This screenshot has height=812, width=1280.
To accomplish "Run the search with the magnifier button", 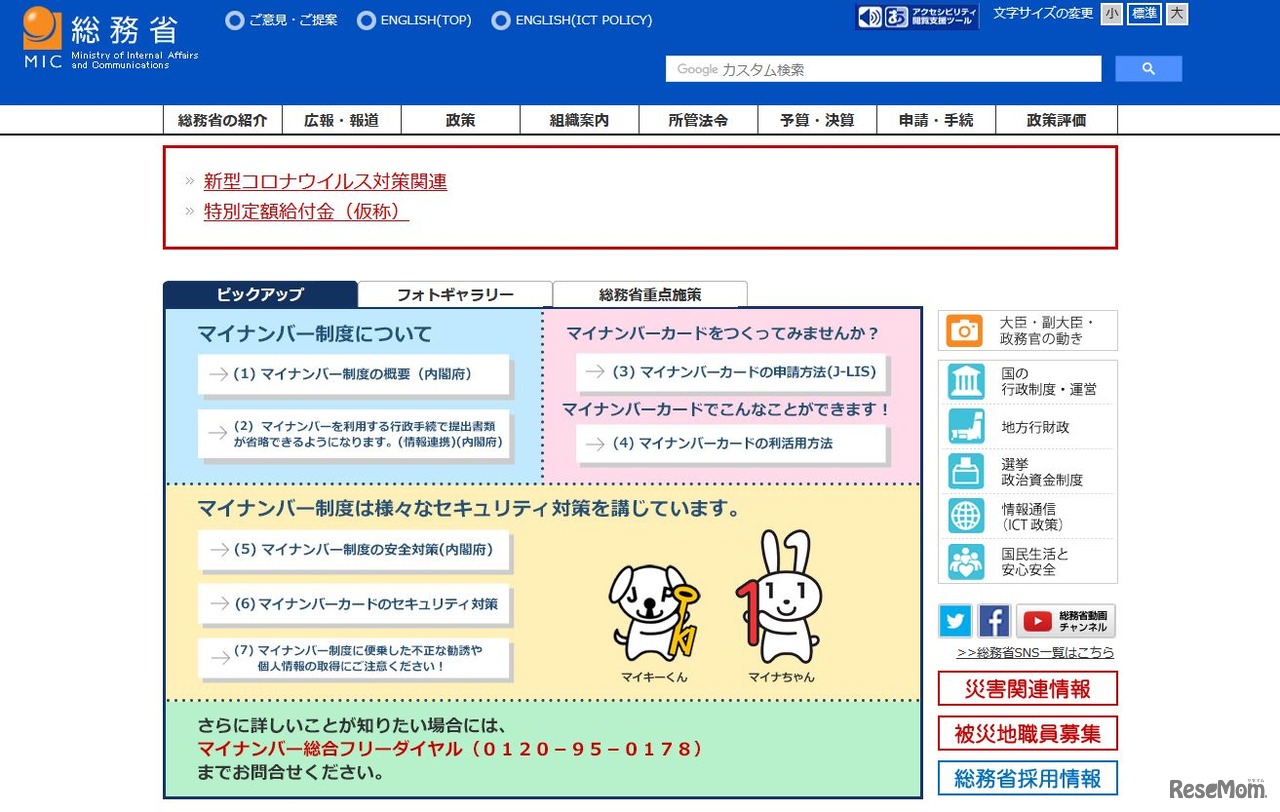I will click(x=1148, y=68).
